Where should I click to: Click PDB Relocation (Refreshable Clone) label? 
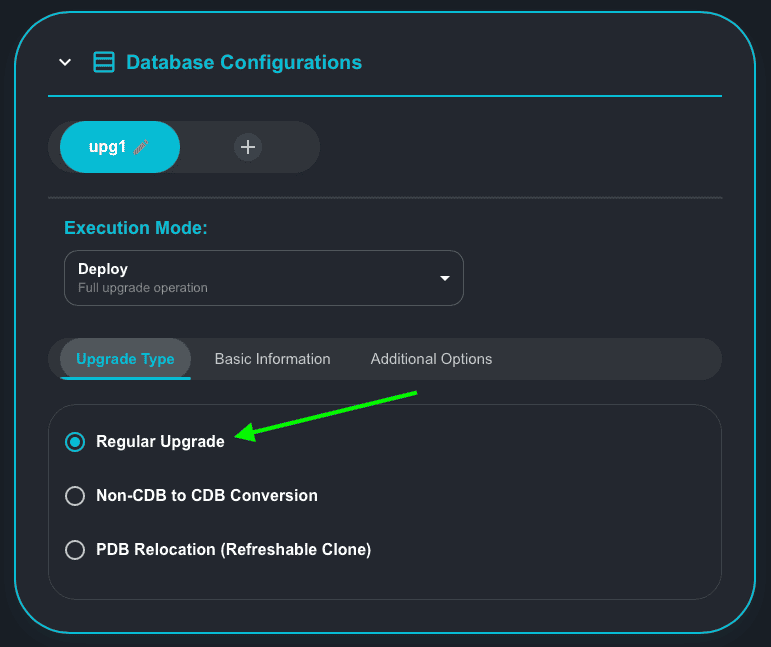click(233, 550)
